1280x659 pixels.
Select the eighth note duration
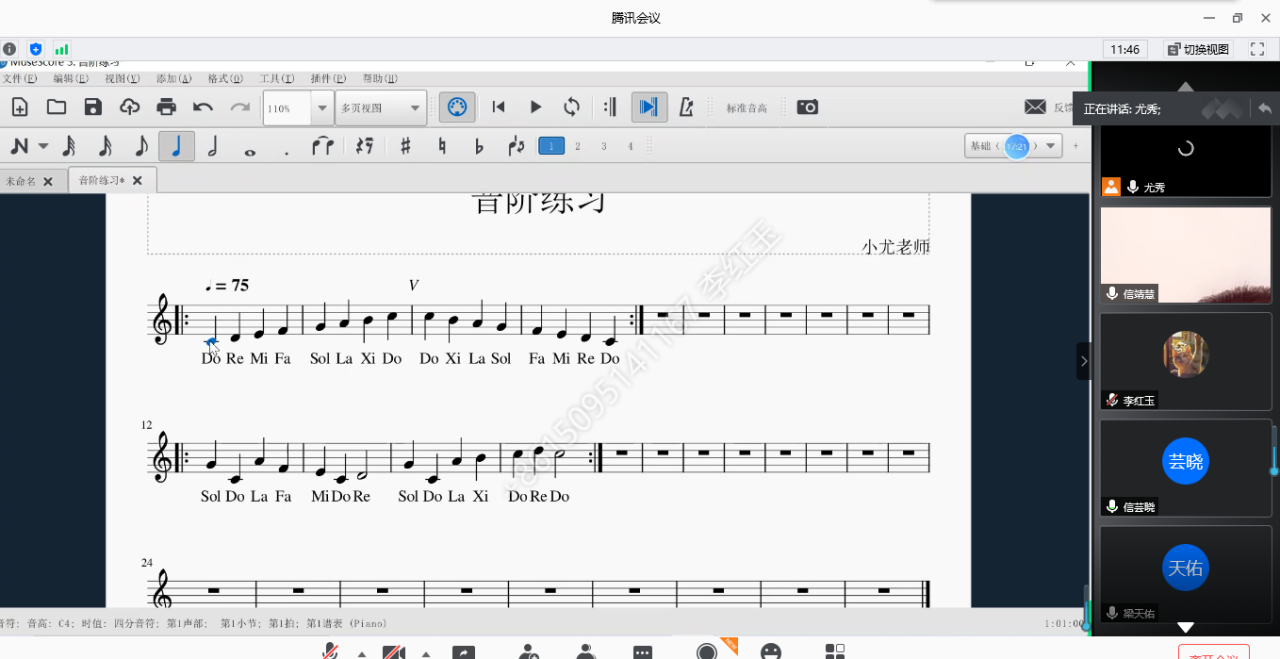[141, 147]
